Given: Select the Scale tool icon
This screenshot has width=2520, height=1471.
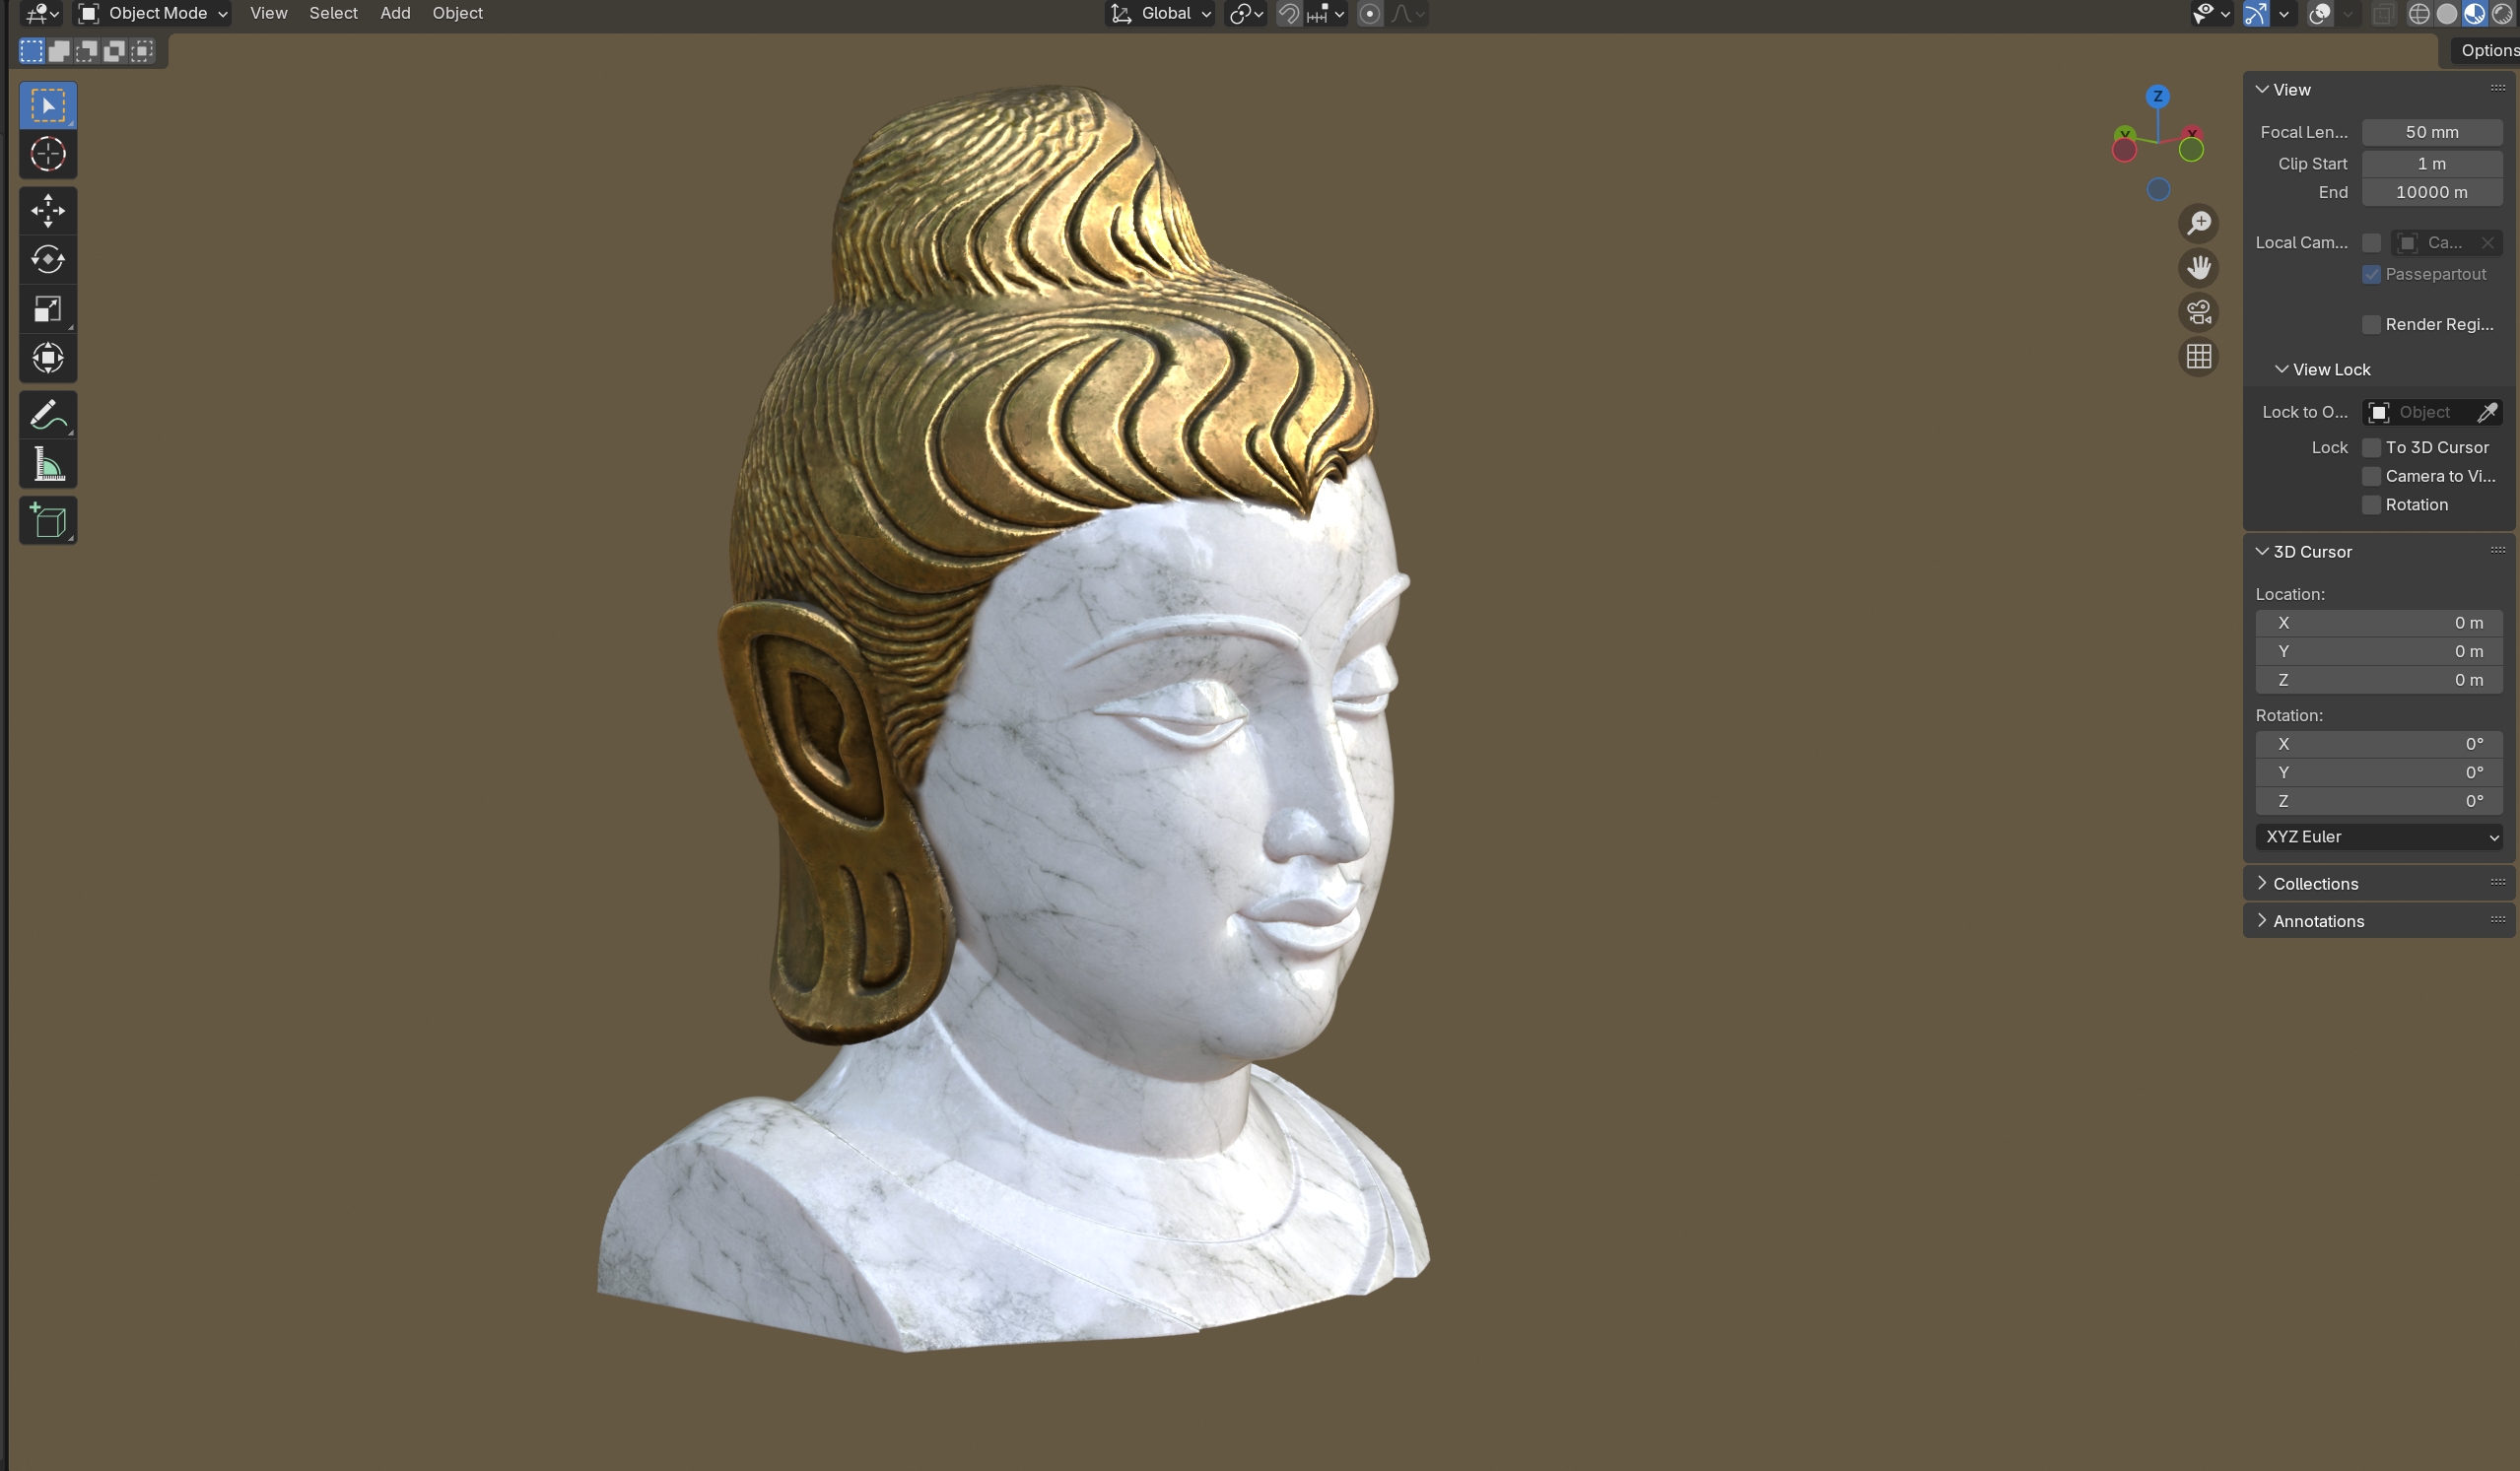Looking at the screenshot, I should [47, 309].
